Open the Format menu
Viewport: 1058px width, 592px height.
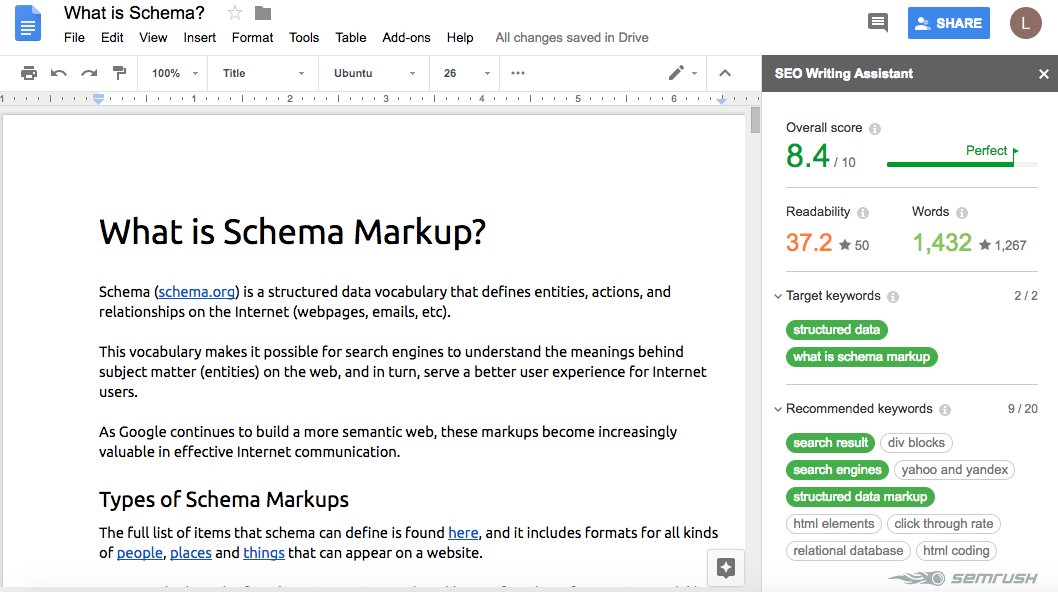tap(252, 38)
